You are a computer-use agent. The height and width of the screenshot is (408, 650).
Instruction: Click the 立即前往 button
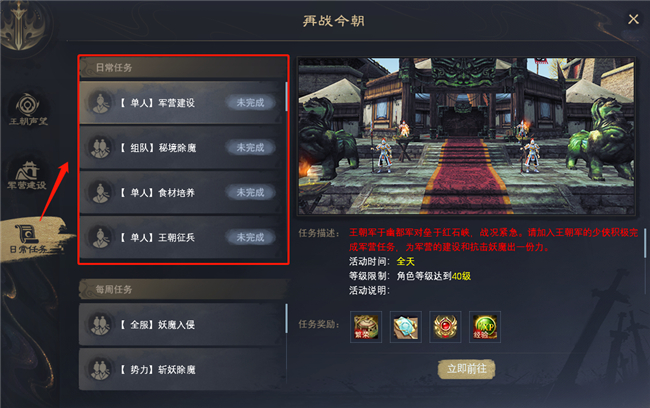[466, 369]
